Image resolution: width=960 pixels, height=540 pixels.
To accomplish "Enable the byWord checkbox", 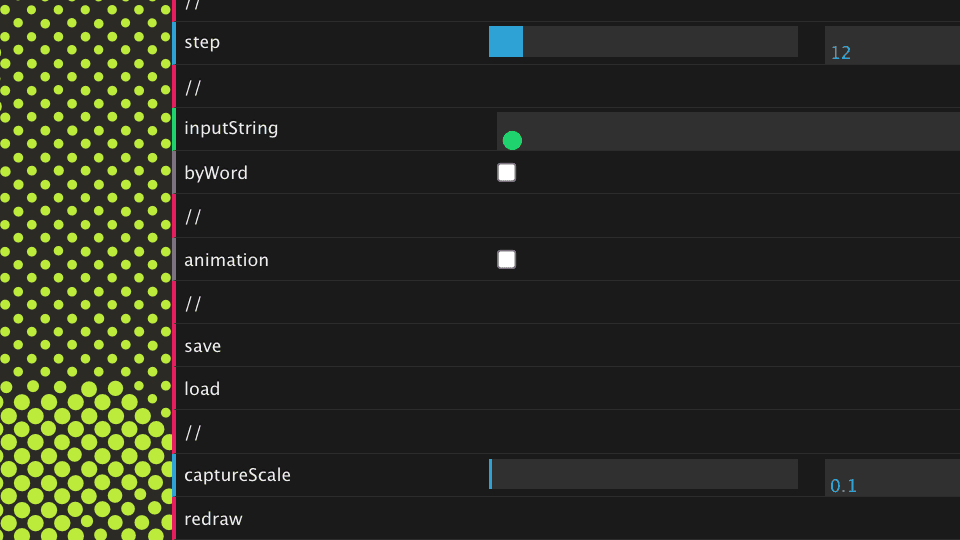I will 507,173.
